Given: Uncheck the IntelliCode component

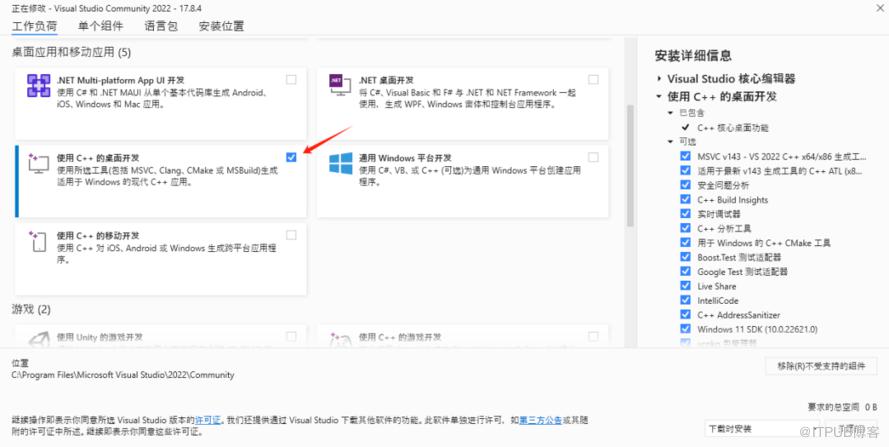Looking at the screenshot, I should [685, 300].
